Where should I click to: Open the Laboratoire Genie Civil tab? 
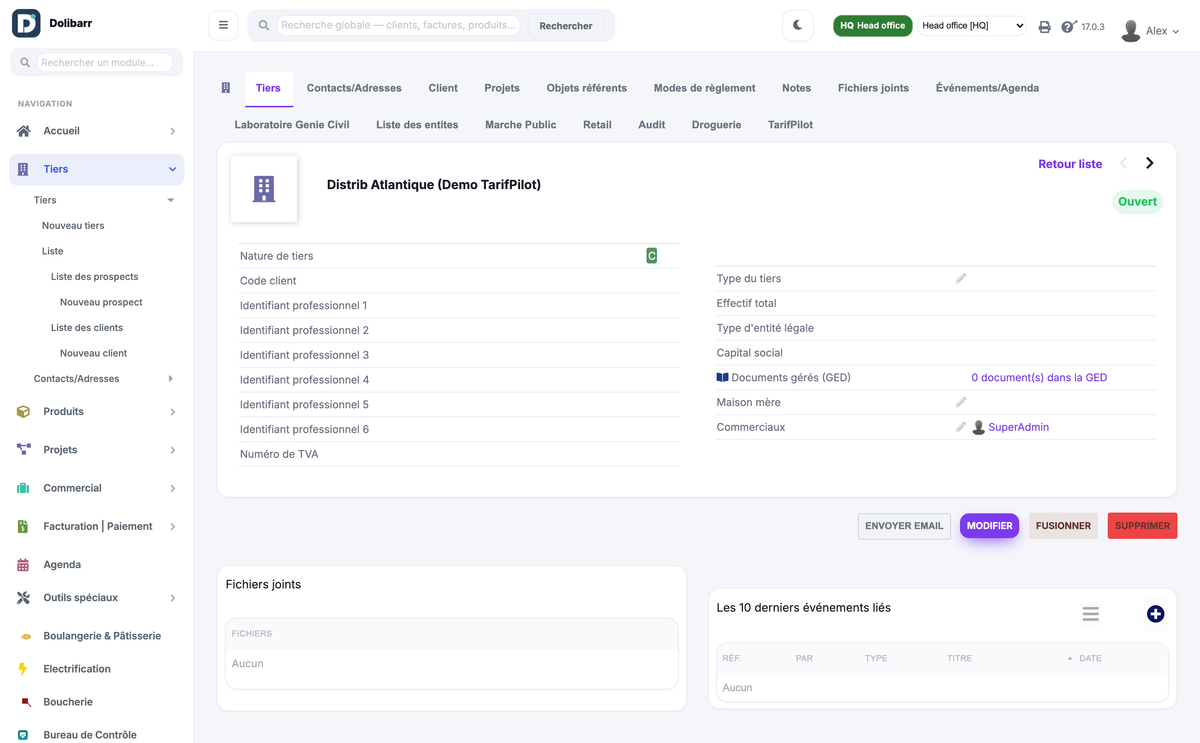[x=292, y=125]
